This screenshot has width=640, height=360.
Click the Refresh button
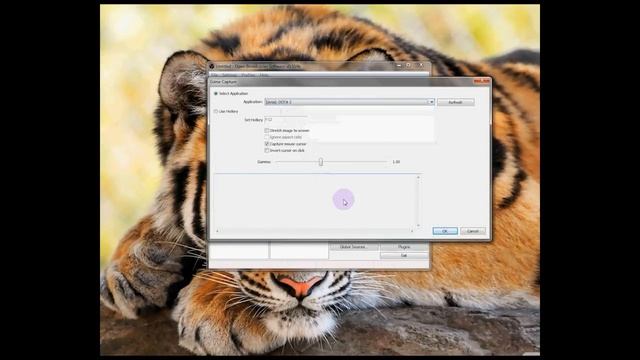click(456, 102)
